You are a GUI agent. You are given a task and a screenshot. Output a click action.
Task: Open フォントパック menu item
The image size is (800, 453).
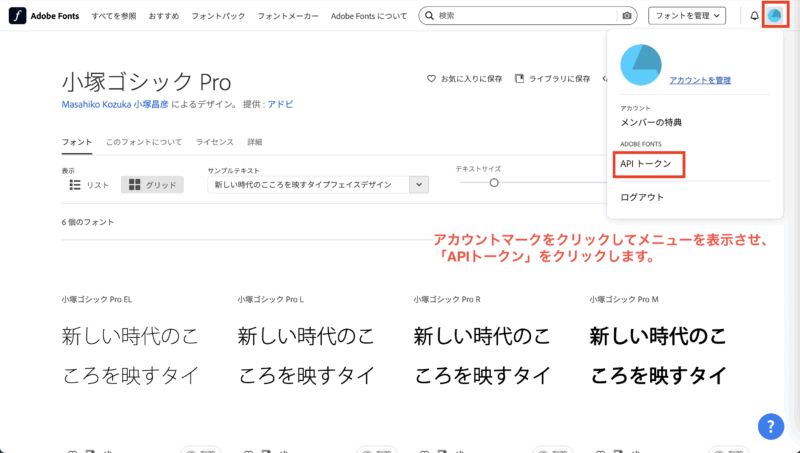click(218, 16)
